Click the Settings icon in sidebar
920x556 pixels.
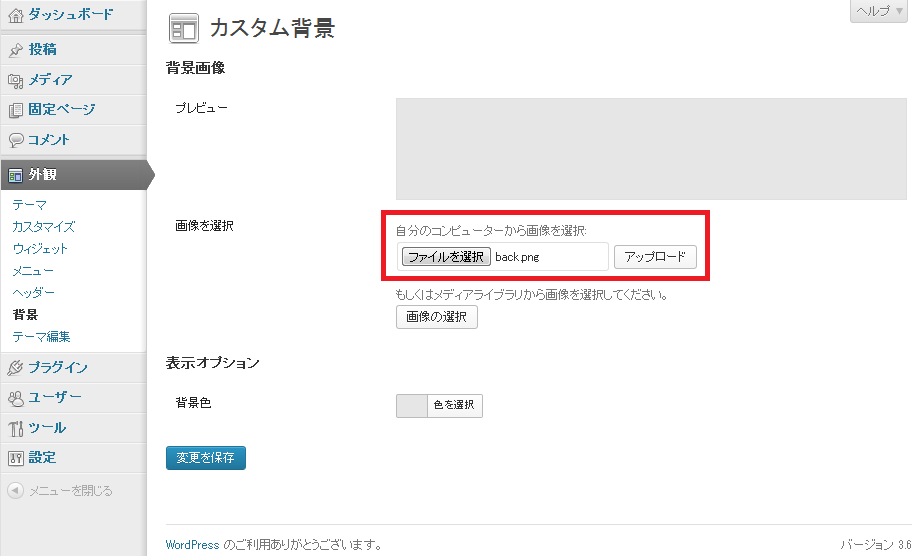pyautogui.click(x=15, y=458)
